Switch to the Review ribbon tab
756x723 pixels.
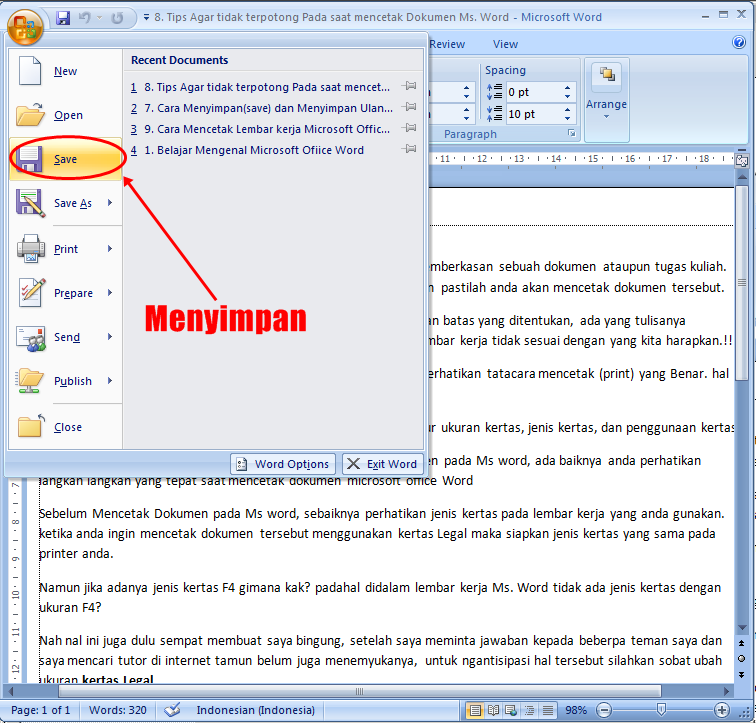coord(447,44)
